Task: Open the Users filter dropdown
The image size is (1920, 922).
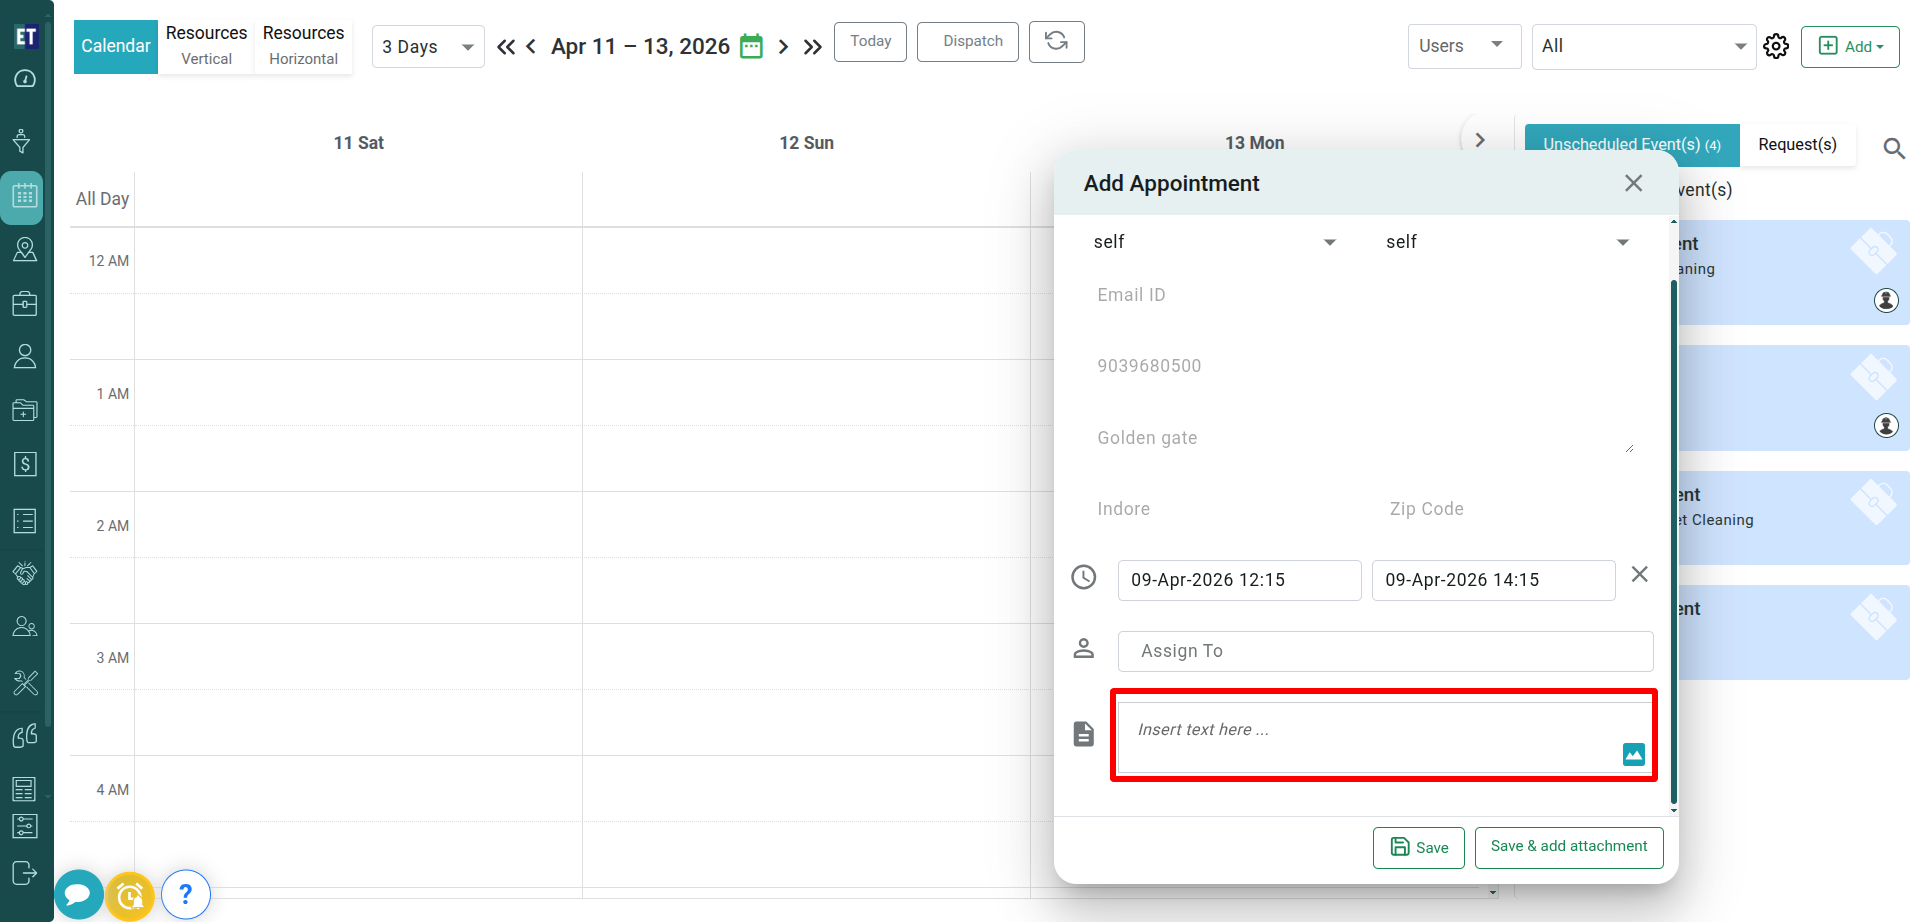Action: coord(1463,46)
